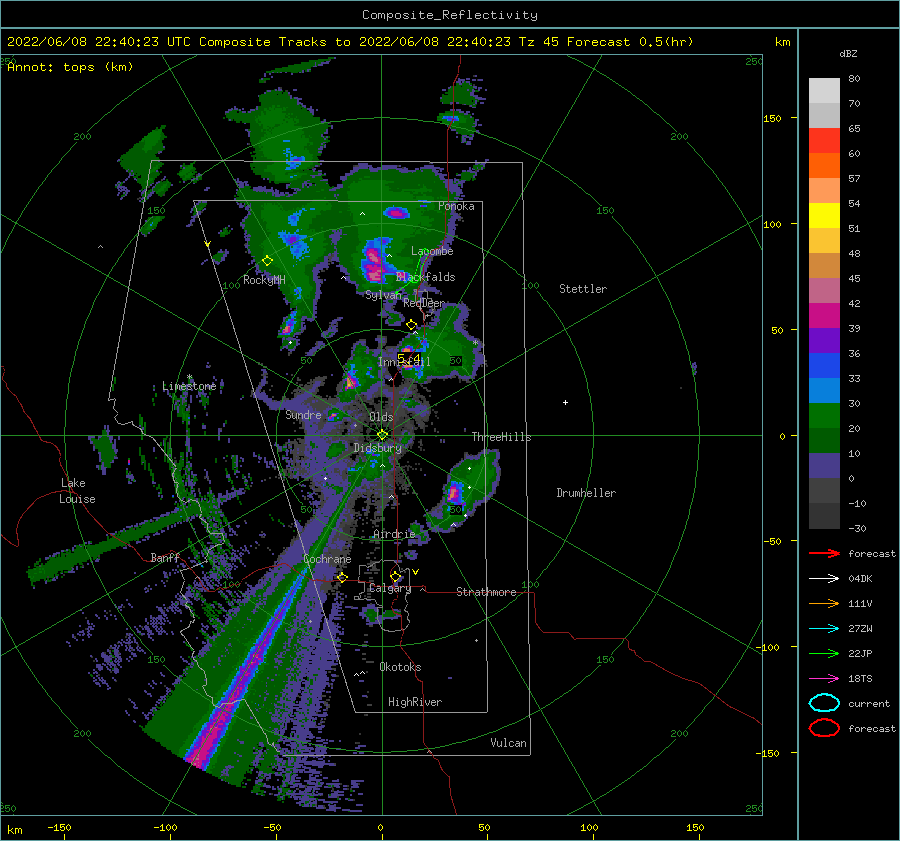This screenshot has height=841, width=900.
Task: Click the white 04DK track arrow
Action: pos(824,578)
